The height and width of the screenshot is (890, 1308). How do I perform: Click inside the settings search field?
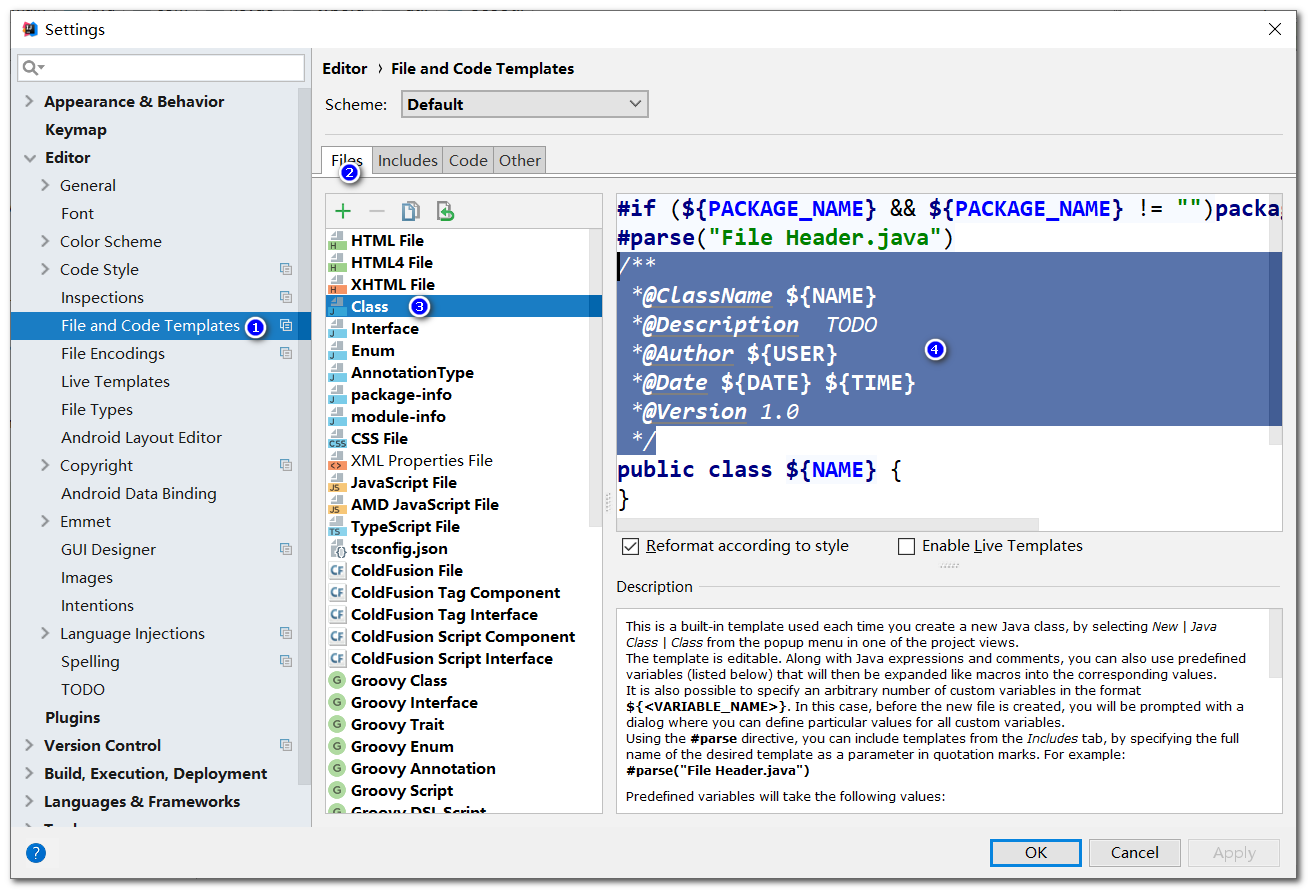click(160, 67)
